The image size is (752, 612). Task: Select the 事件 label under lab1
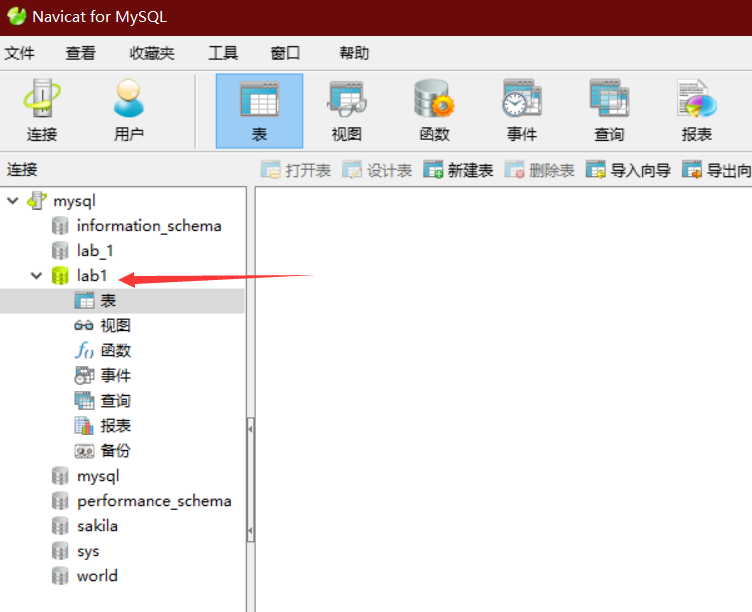tap(116, 376)
